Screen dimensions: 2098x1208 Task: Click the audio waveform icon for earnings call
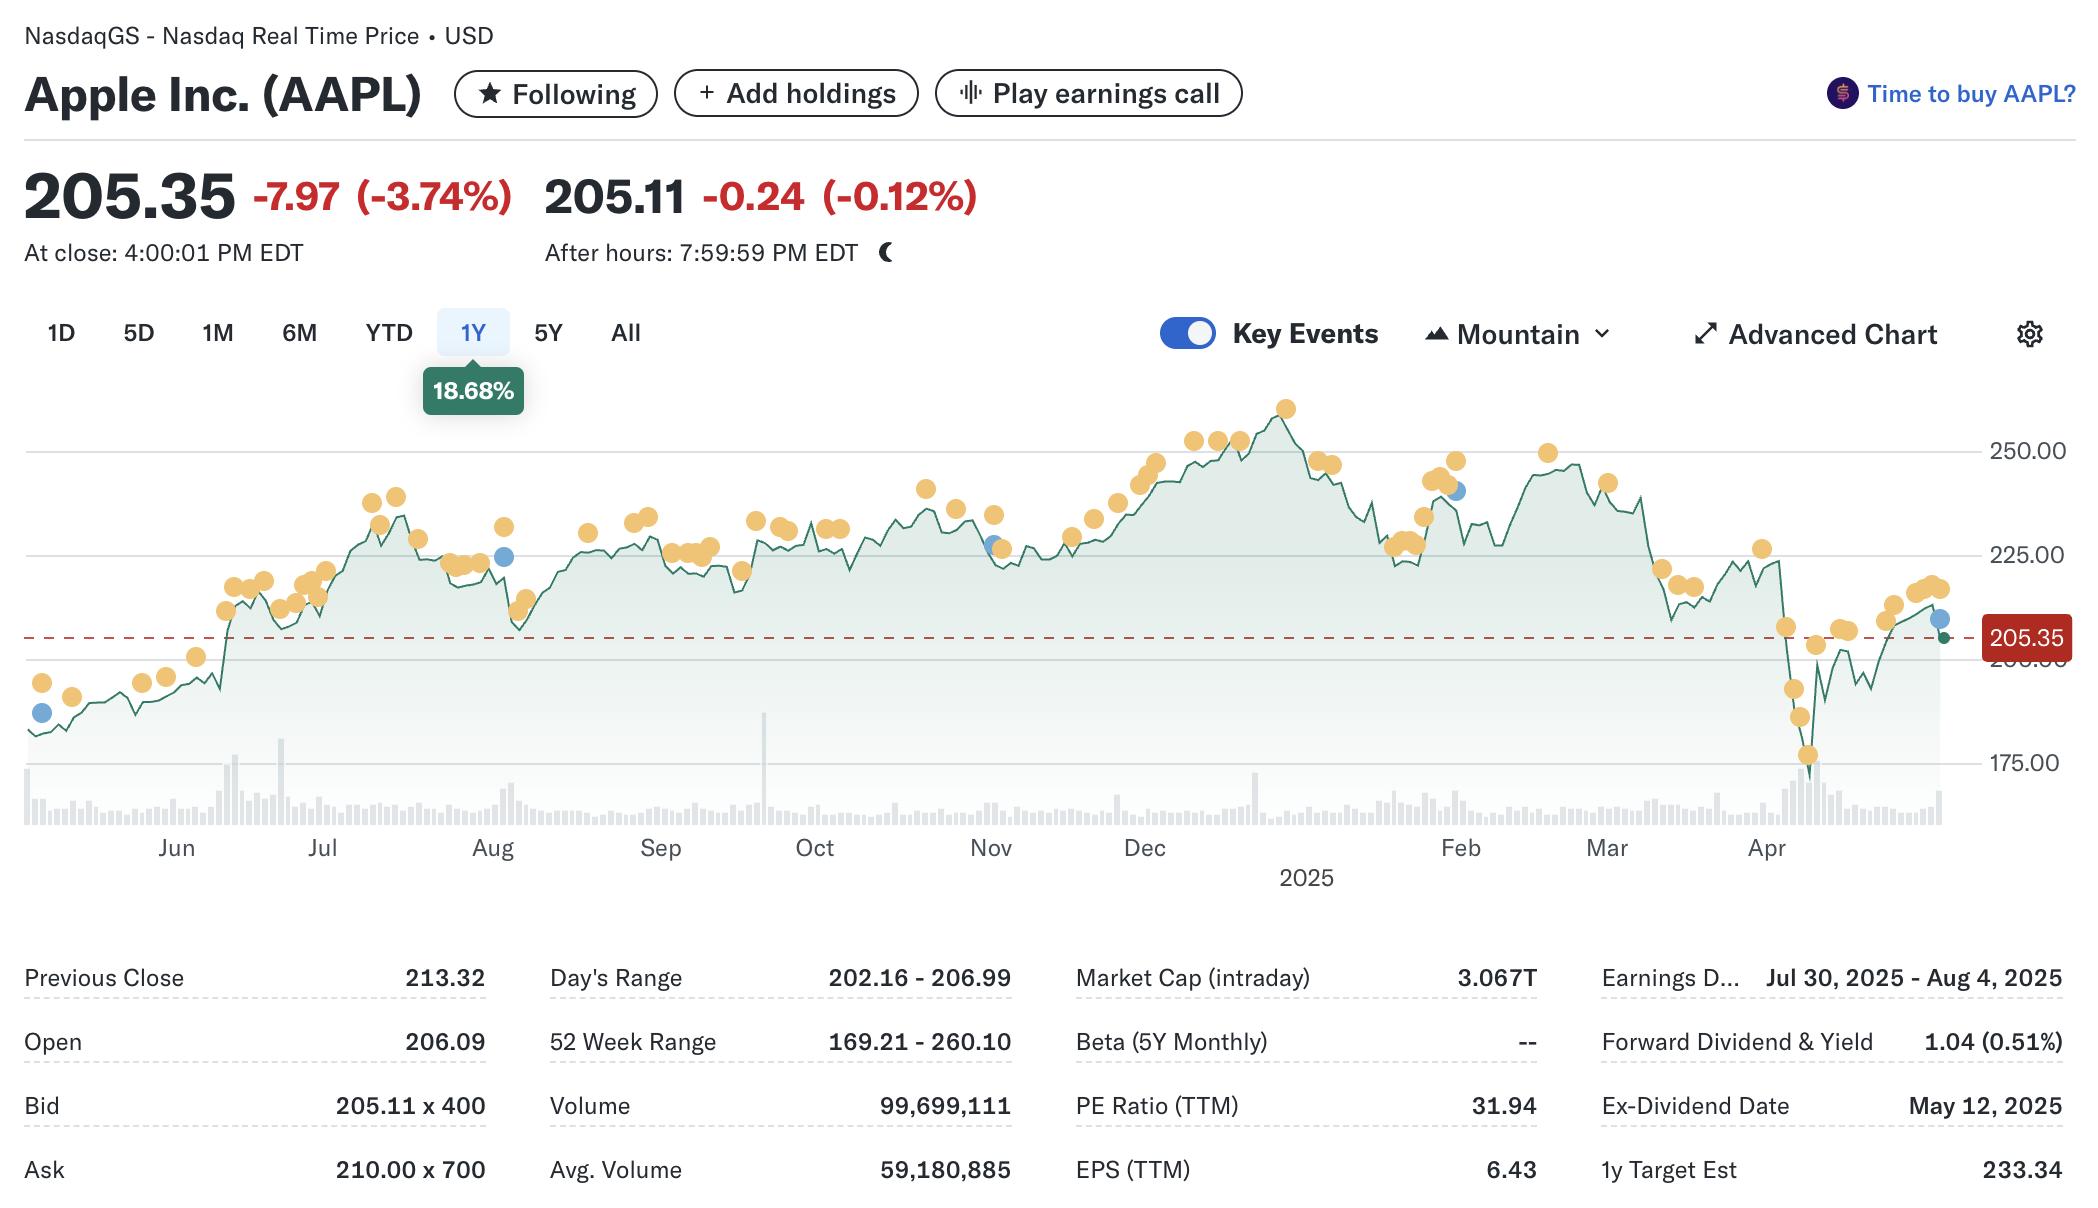[970, 93]
